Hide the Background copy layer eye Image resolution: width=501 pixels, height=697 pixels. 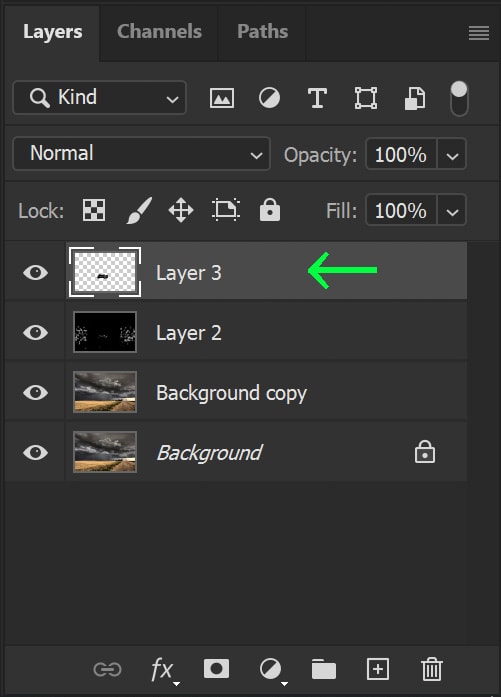coord(36,393)
